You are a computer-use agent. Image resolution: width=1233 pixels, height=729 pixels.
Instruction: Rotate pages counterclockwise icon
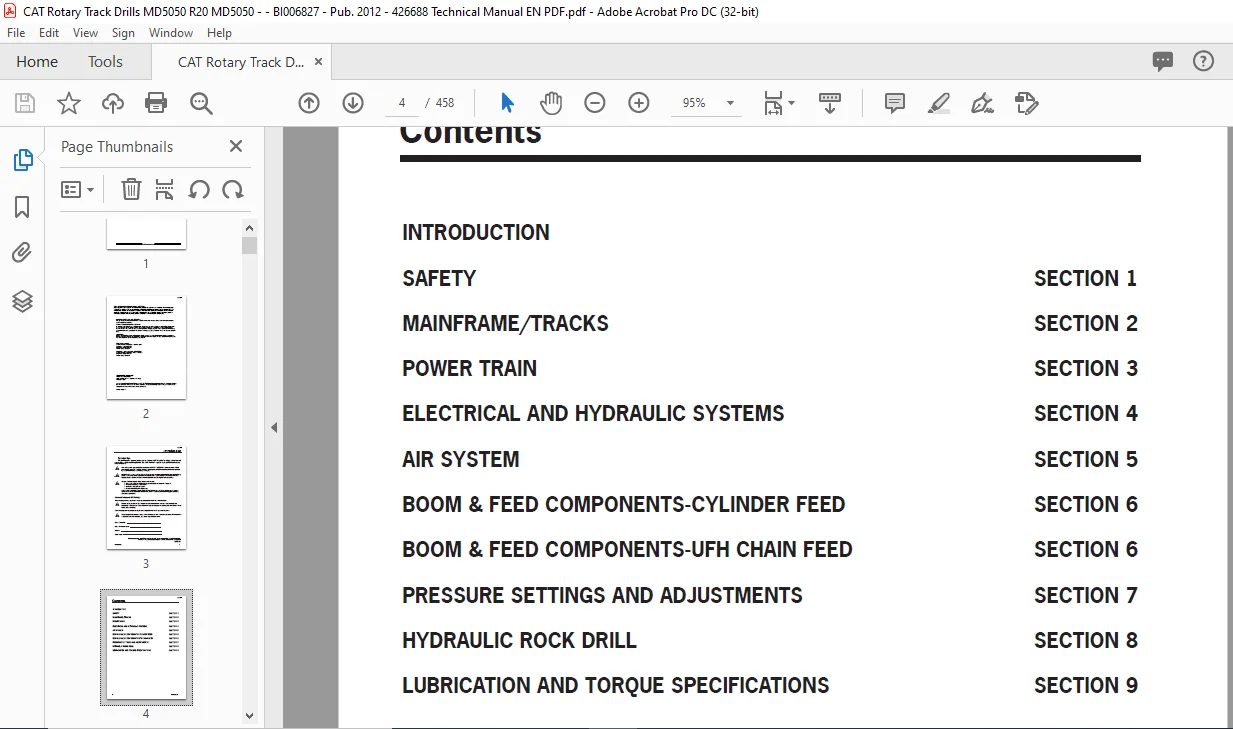coord(199,189)
